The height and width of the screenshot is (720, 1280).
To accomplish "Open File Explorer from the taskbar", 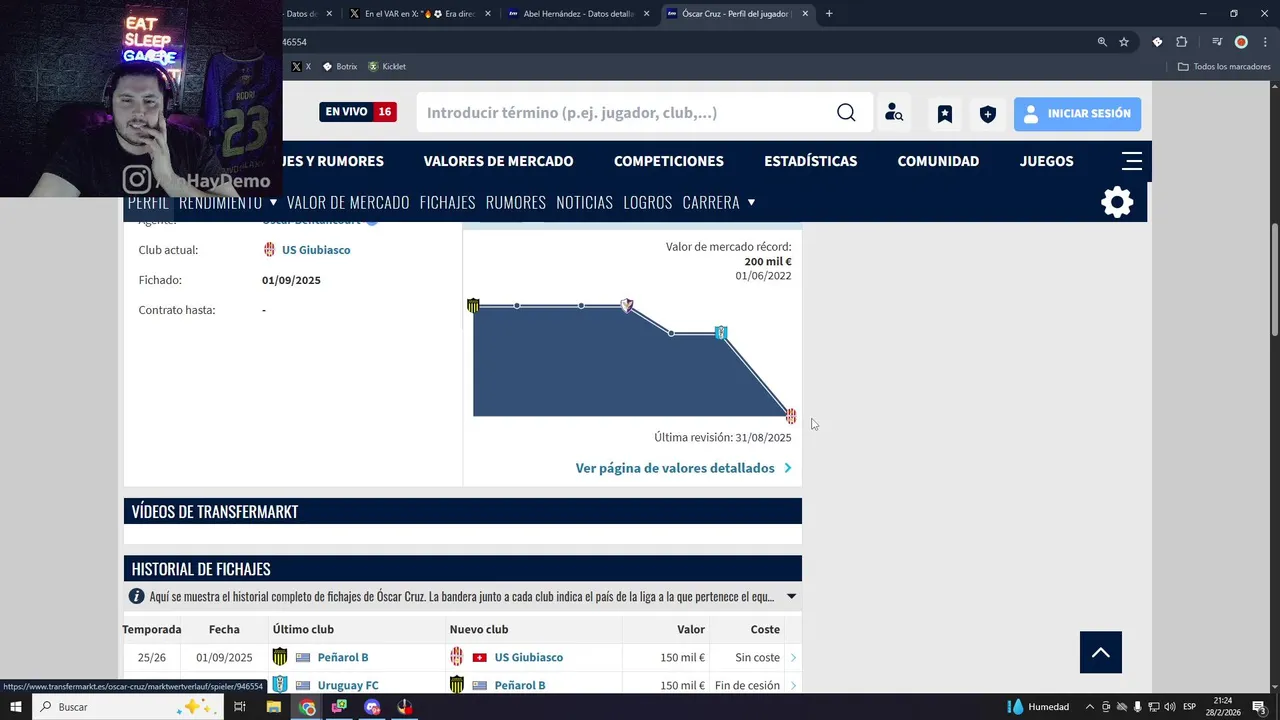I will (x=274, y=707).
